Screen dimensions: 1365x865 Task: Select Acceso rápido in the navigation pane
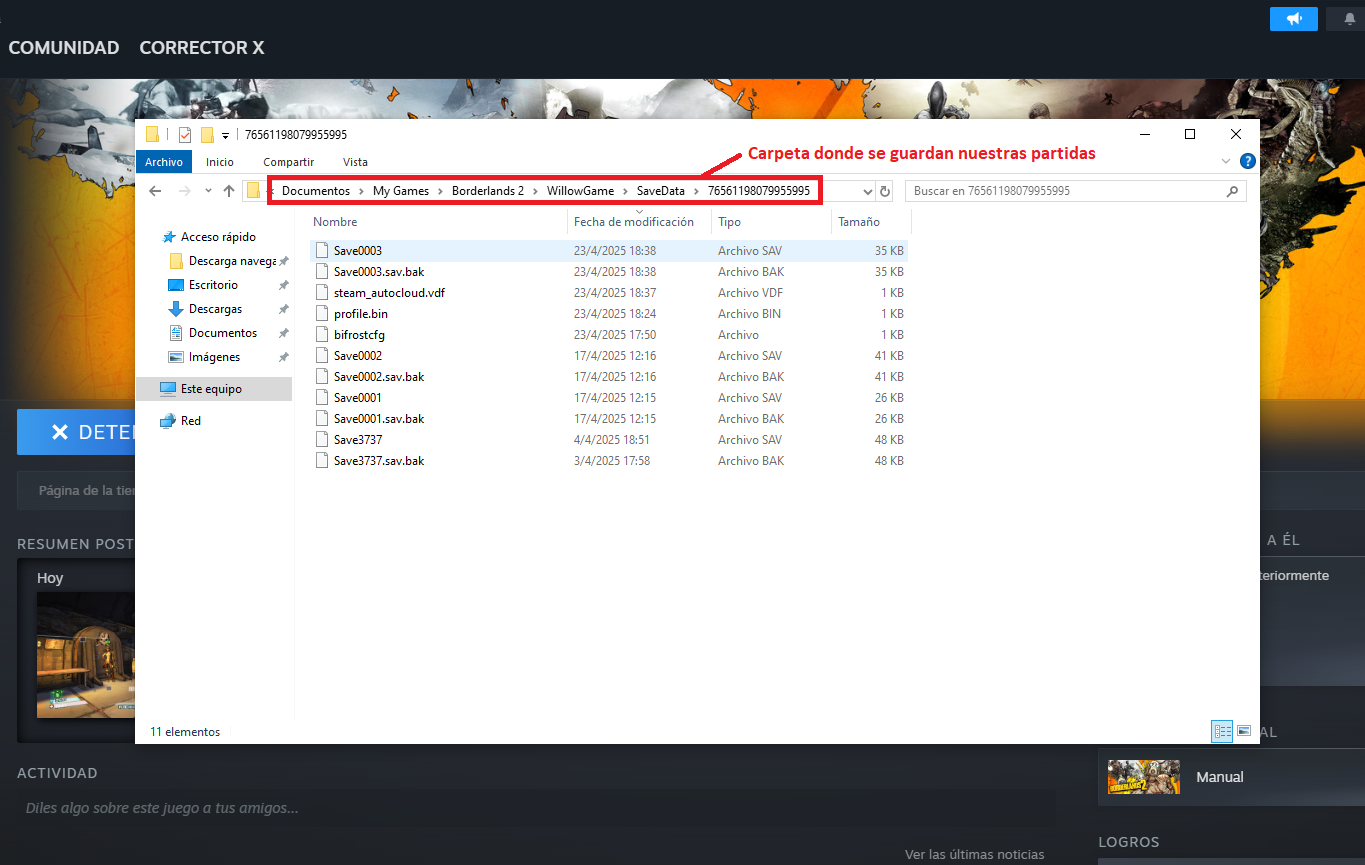pyautogui.click(x=218, y=237)
